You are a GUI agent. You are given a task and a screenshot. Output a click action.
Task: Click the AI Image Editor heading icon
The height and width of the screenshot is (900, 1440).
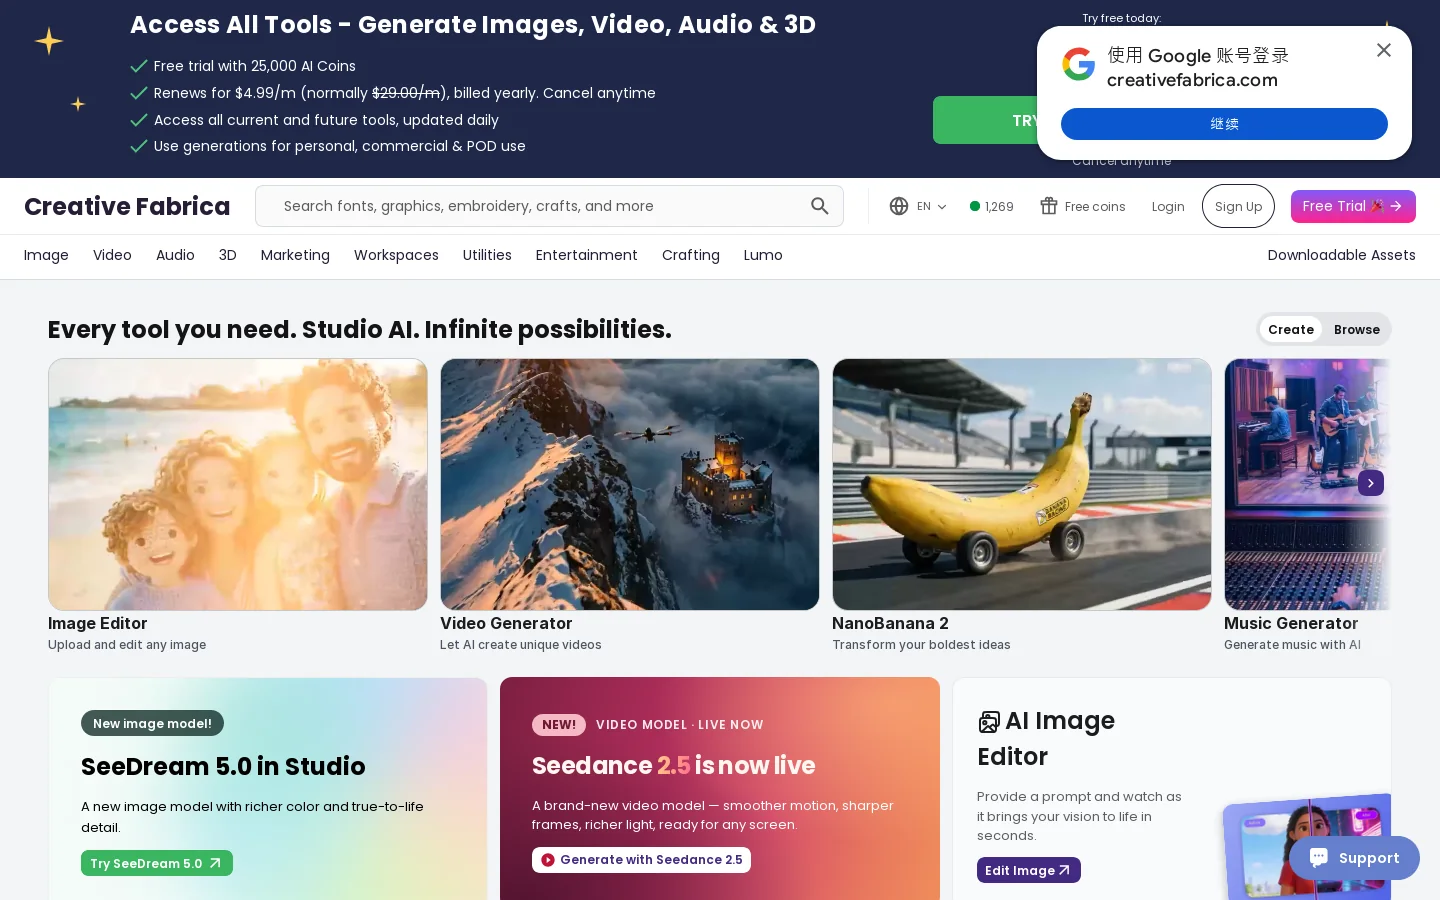(989, 722)
